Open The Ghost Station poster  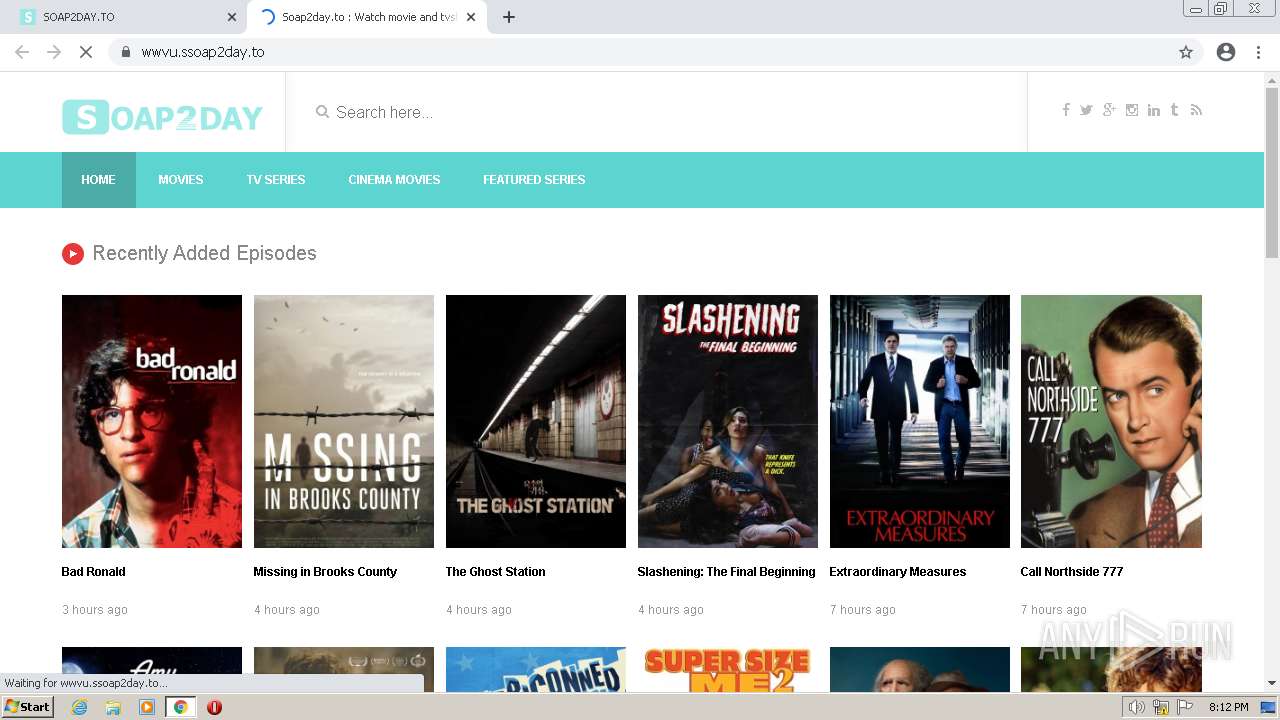(536, 421)
